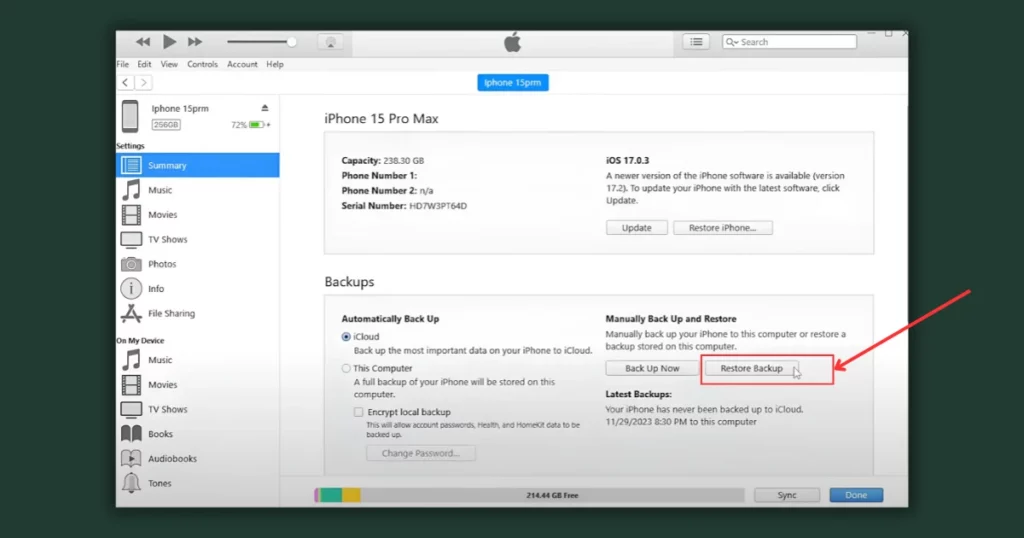Open the Account menu
Image resolution: width=1024 pixels, height=538 pixels.
(x=242, y=64)
